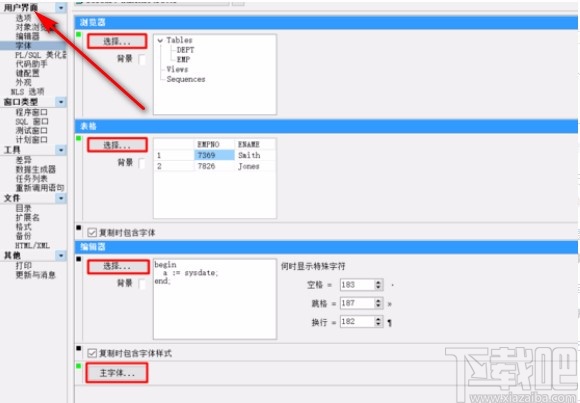
Task: Click 'a := sysdate;' line in editor preview
Action: click(191, 273)
